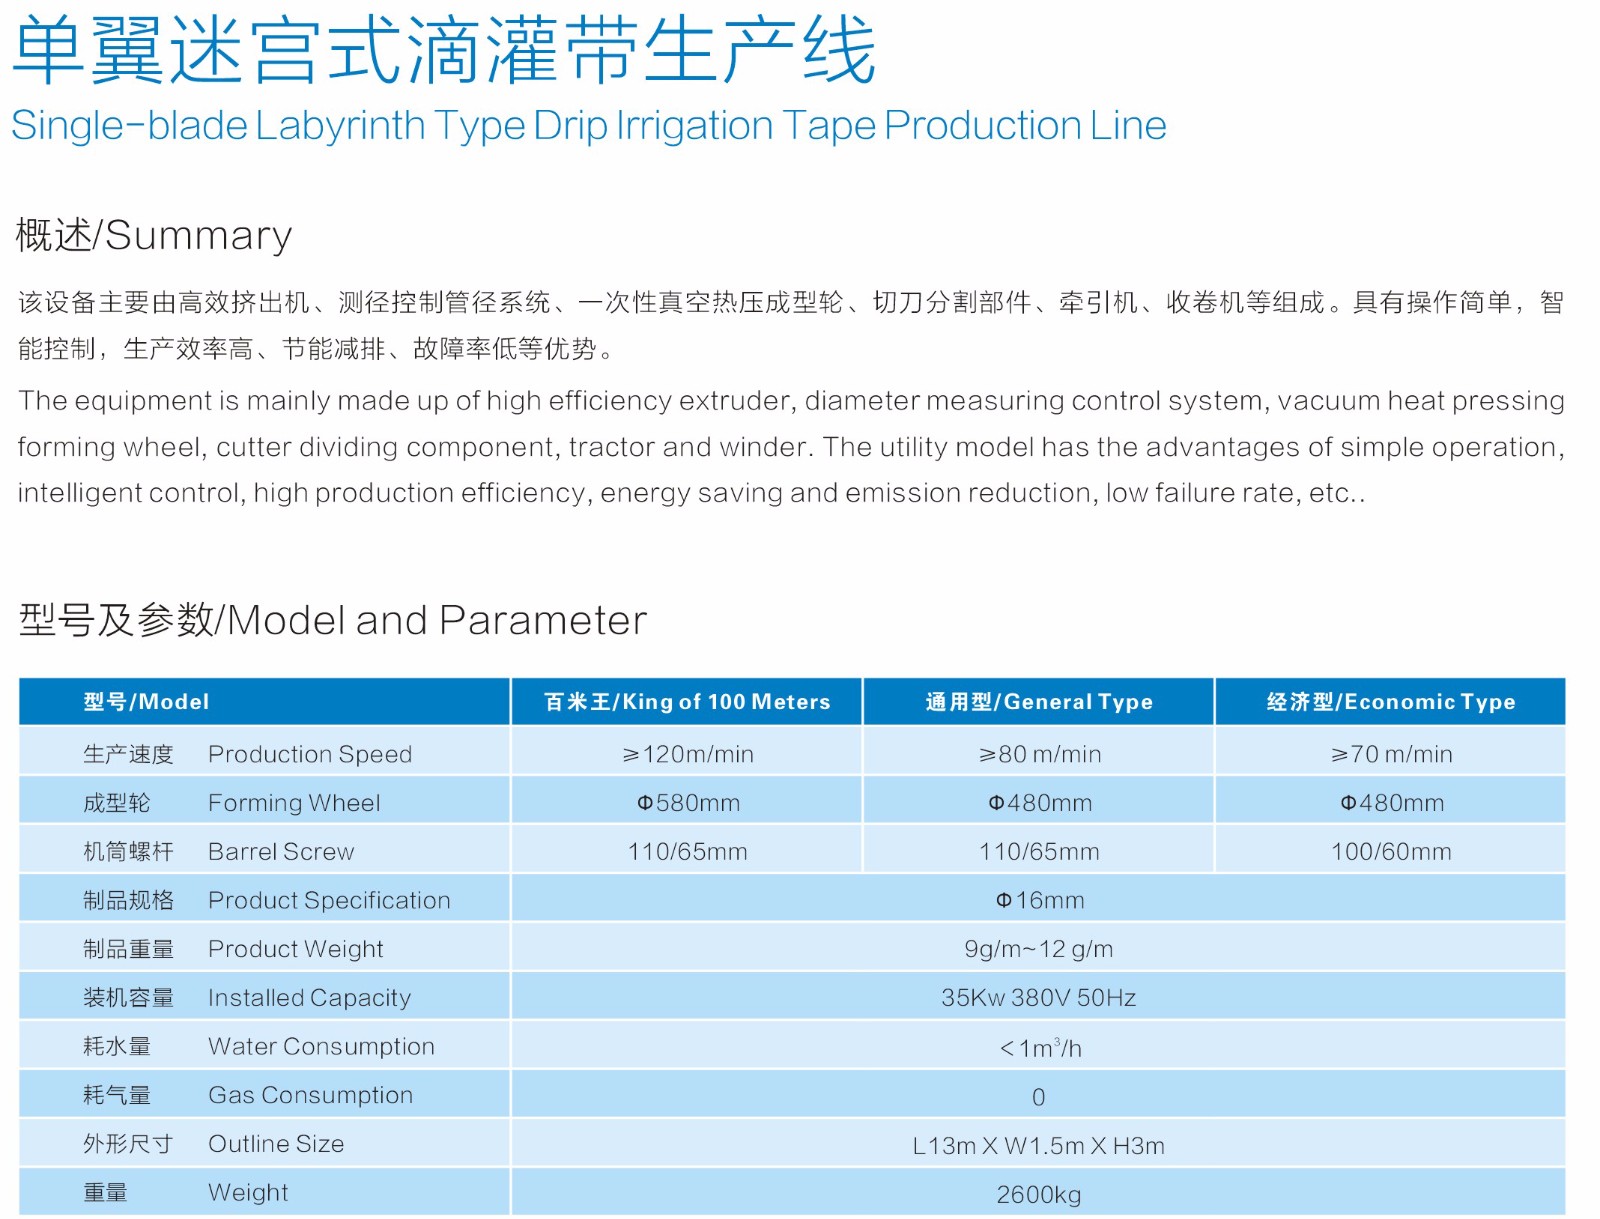The image size is (1600, 1219).
Task: Select the 9g/m~12 g/m product weight value
Action: (1039, 949)
